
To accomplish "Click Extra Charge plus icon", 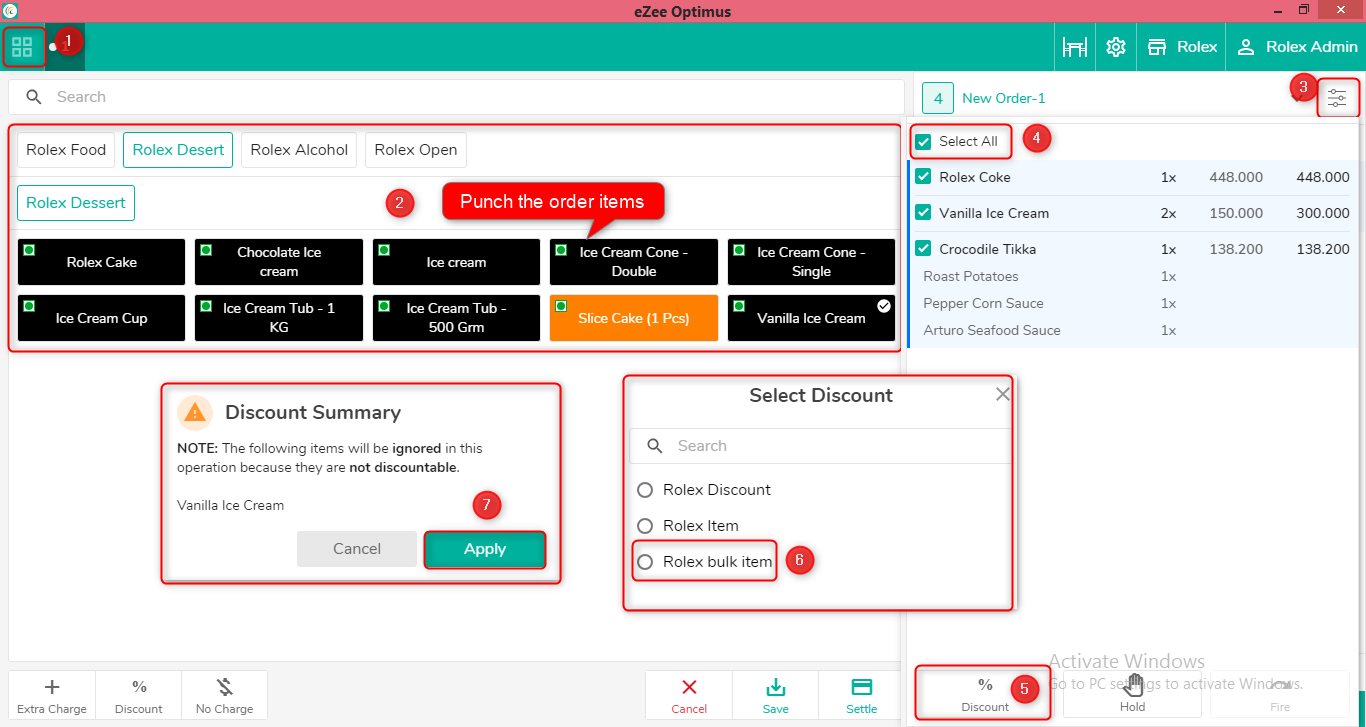I will pos(52,687).
